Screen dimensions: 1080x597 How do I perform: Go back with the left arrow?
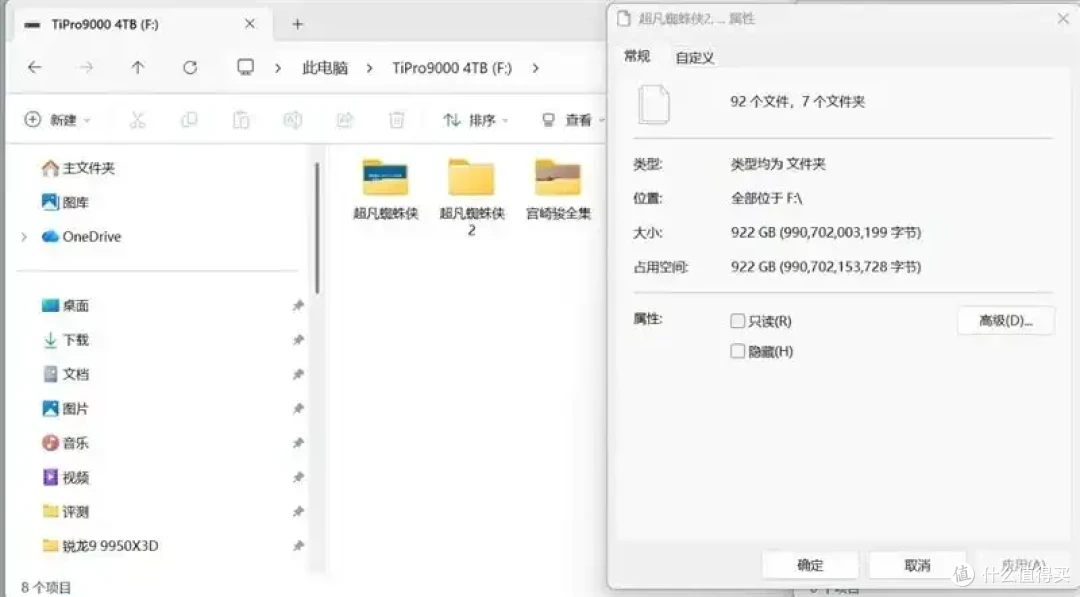coord(34,67)
